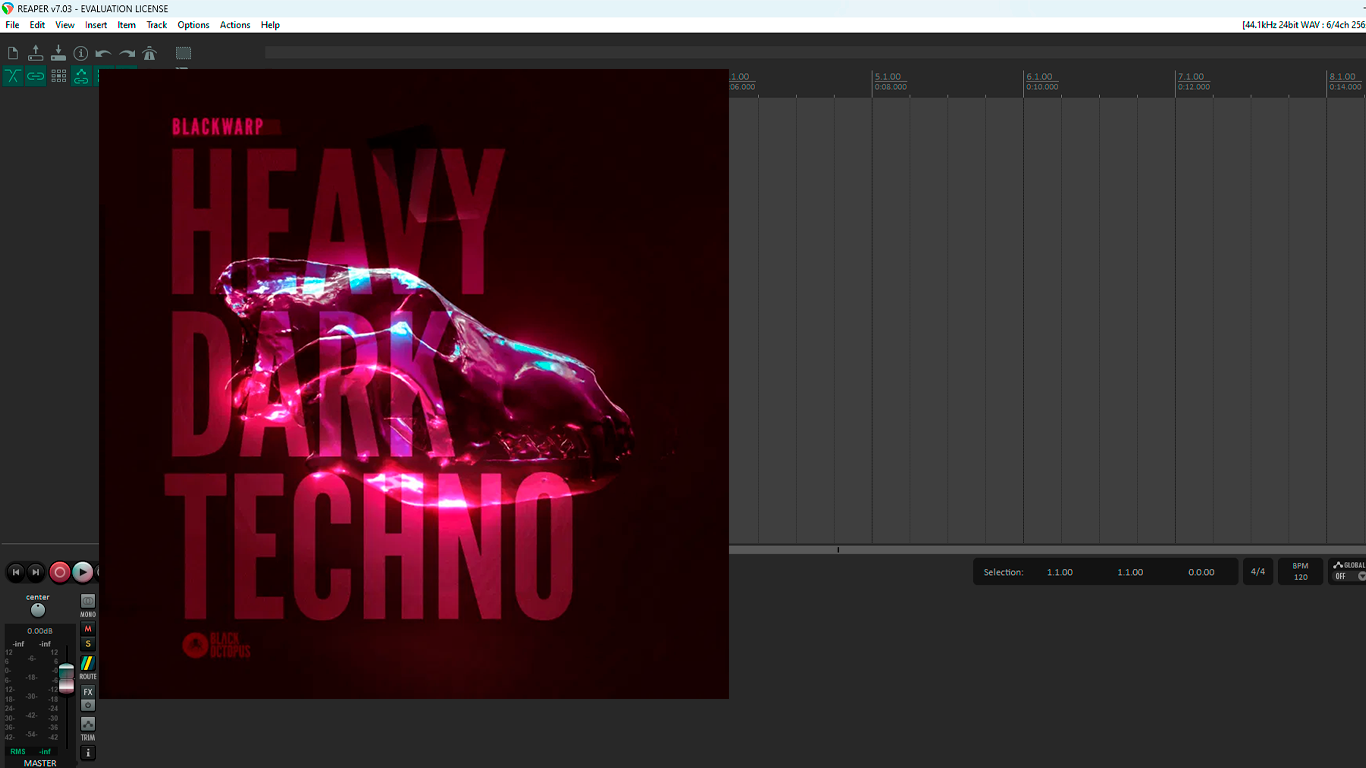Open project settings info icon in toolbar
This screenshot has width=1366, height=768.
pos(81,53)
